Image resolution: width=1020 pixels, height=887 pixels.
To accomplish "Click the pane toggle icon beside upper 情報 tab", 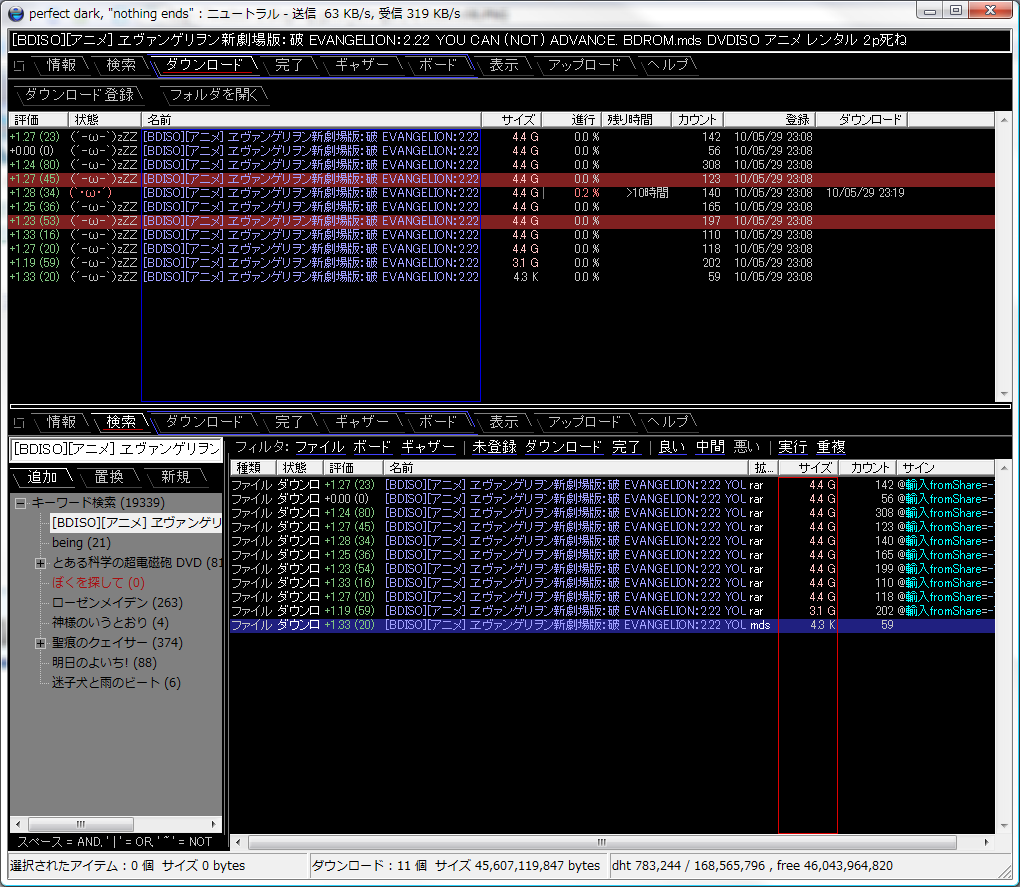I will pos(19,66).
